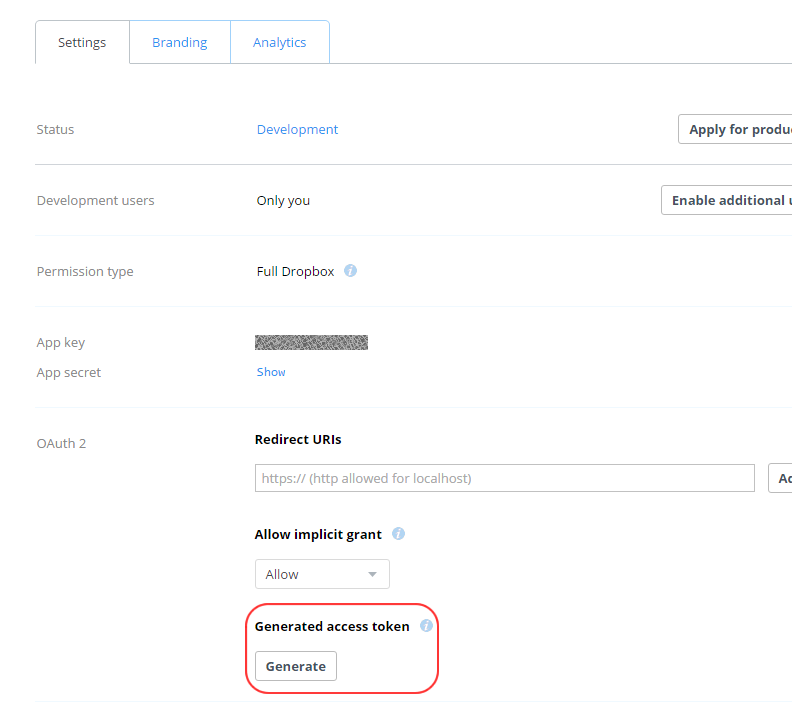Viewport: 792px width, 720px height.
Task: Click the Full Dropbox permission info icon
Action: tap(350, 271)
